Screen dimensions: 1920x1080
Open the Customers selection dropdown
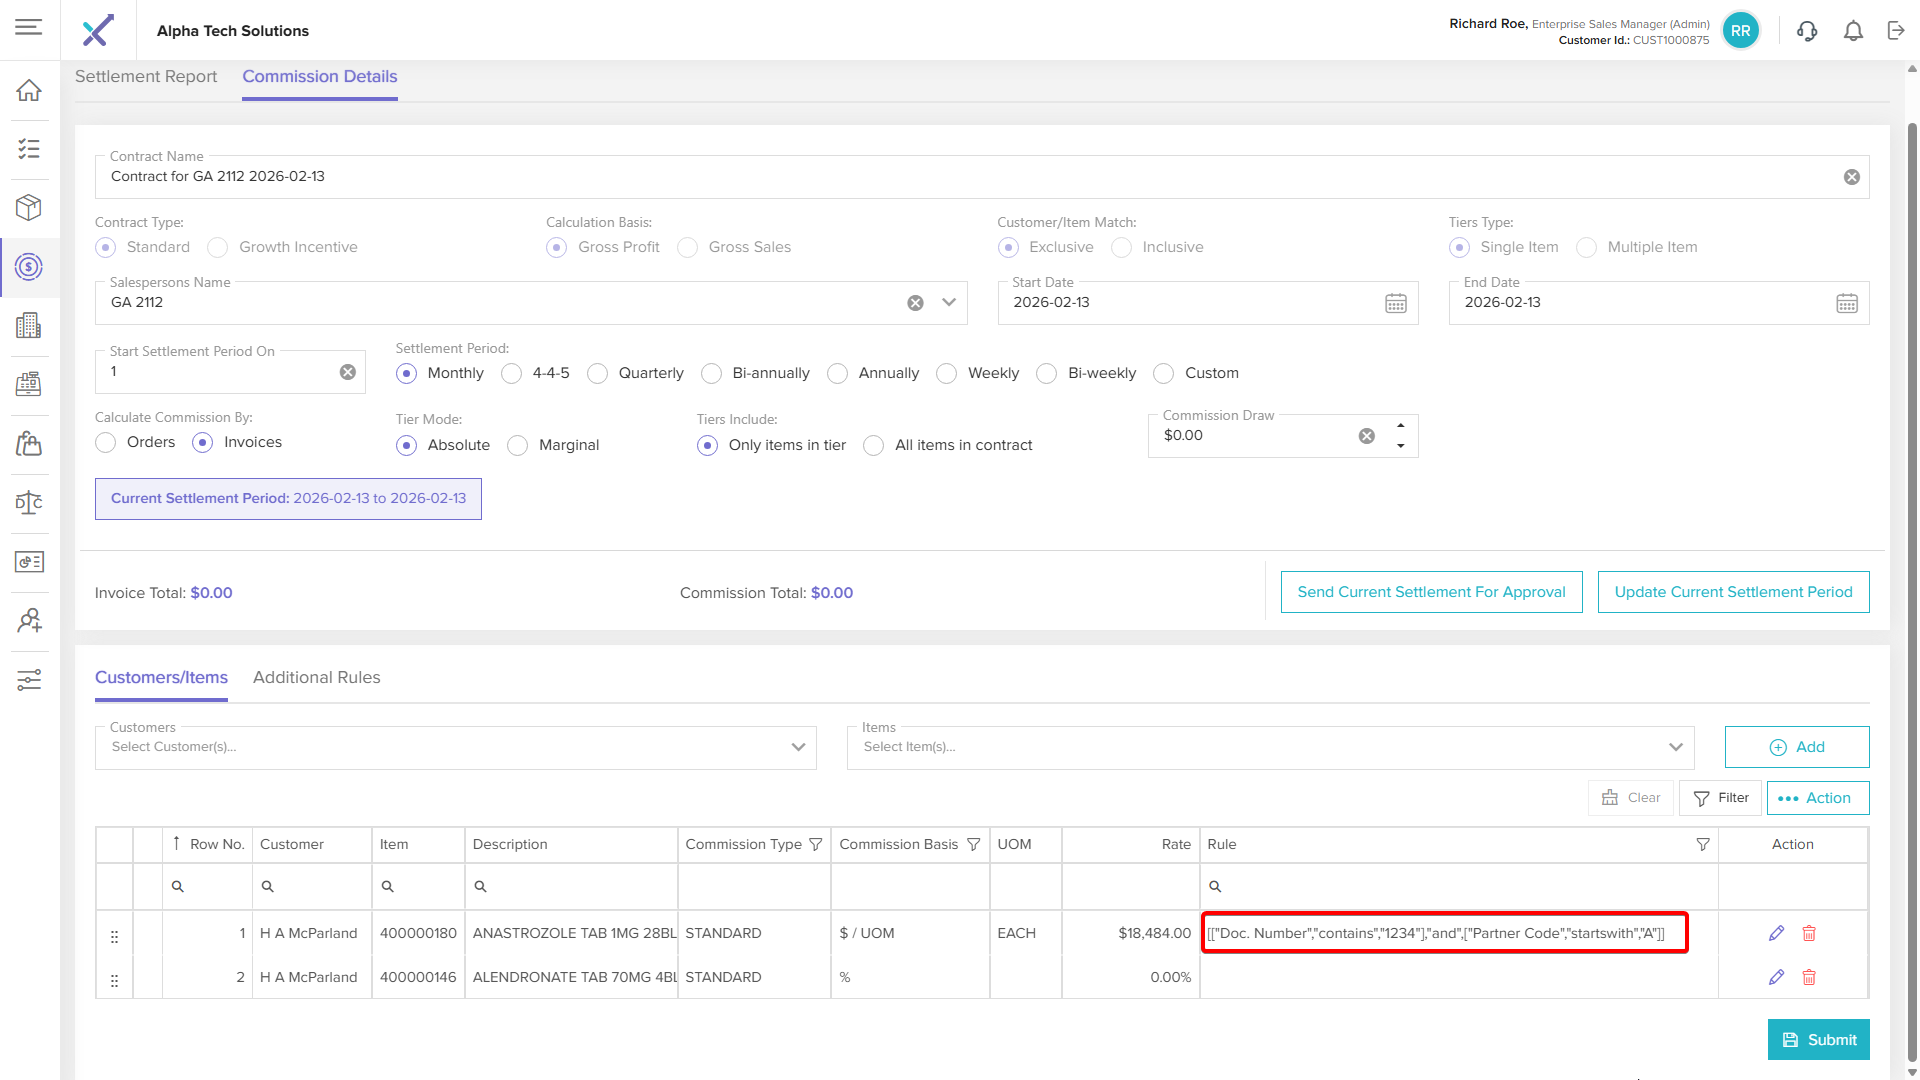[798, 747]
